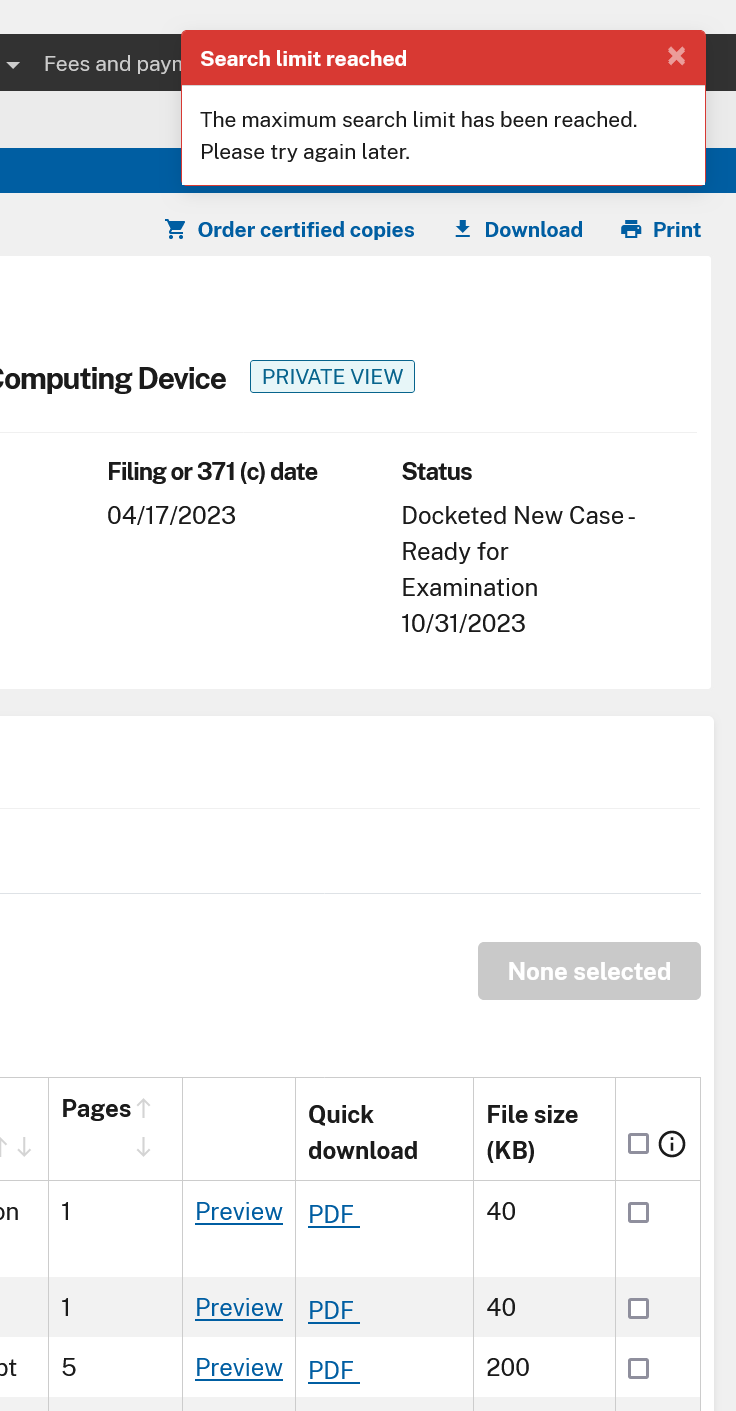
Task: Click the None selected button
Action: (x=589, y=971)
